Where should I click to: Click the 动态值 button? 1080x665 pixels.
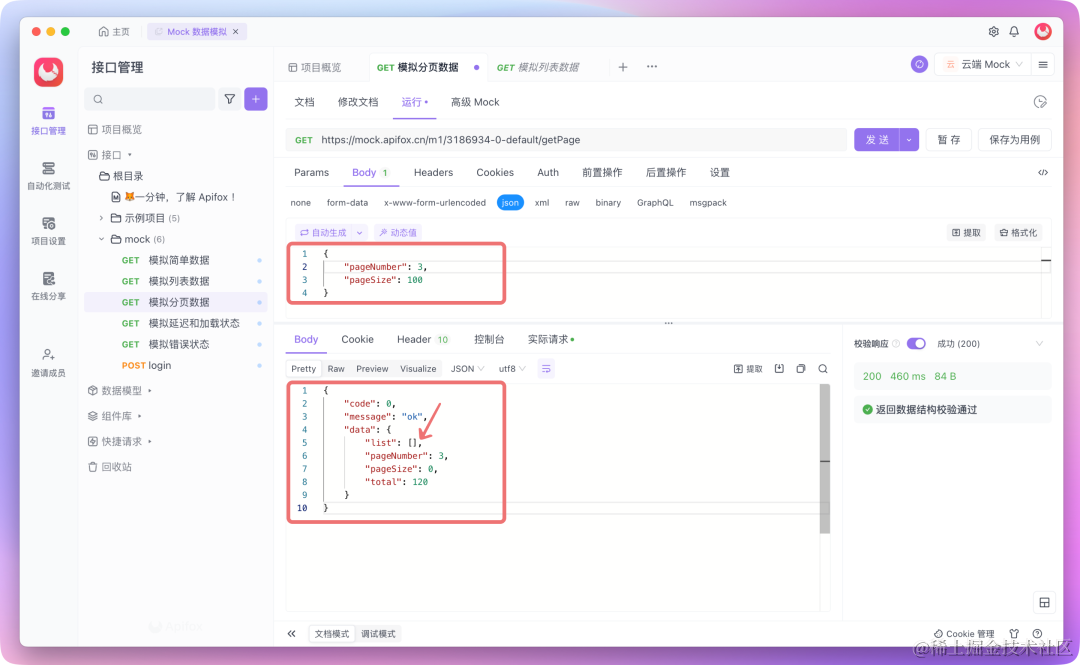click(397, 233)
